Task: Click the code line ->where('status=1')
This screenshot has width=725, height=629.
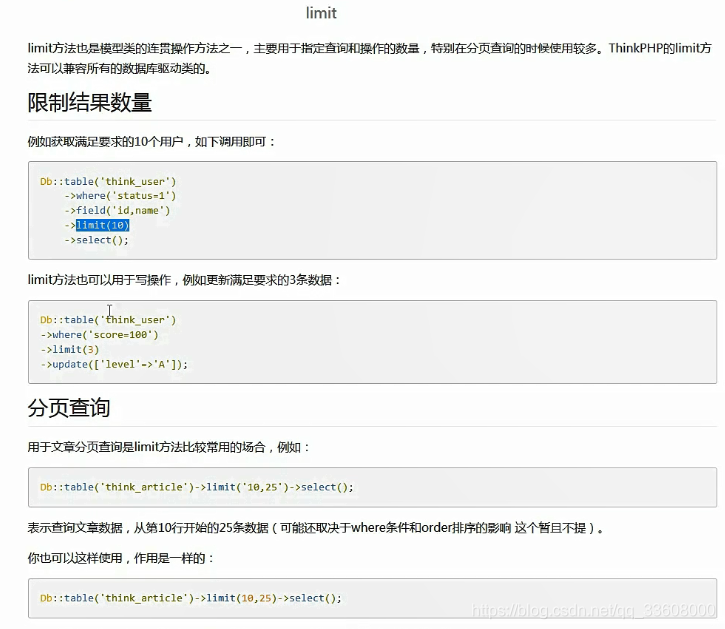Action: coord(120,196)
